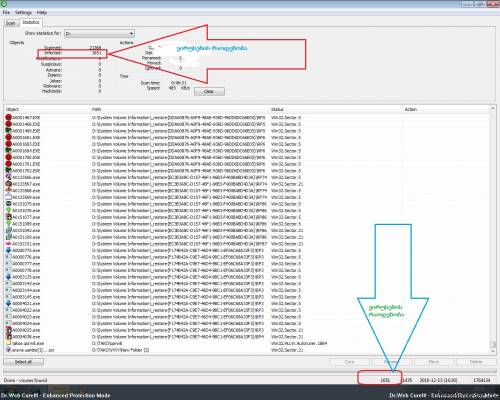
Task: Click the 'Done - viruses found' status text
Action: point(26,380)
